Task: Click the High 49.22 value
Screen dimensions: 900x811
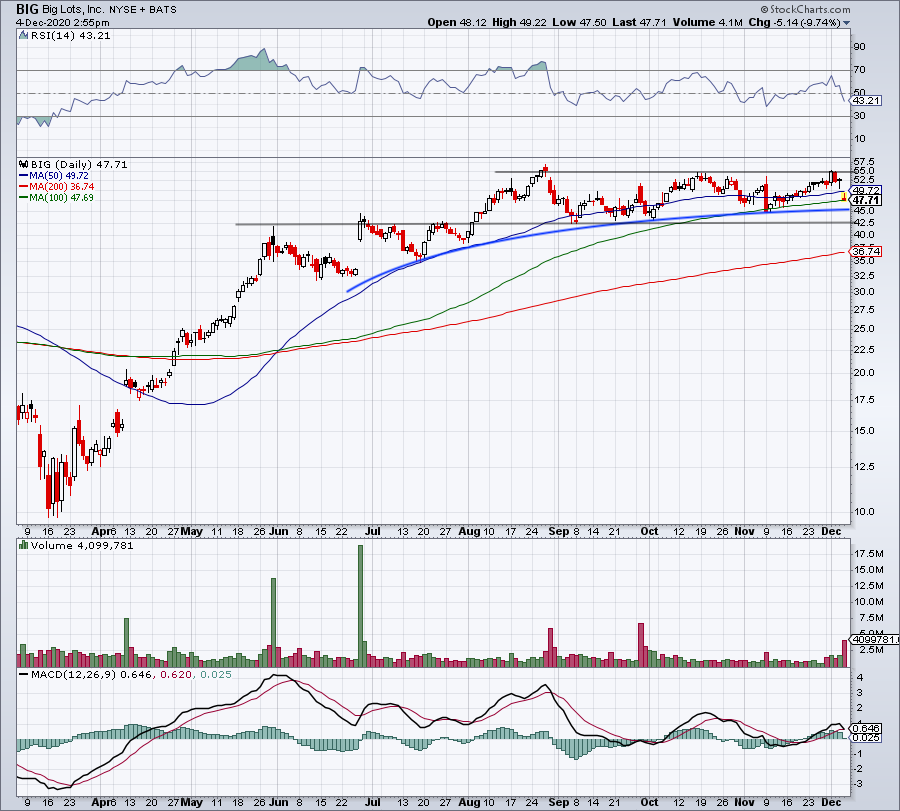Action: tap(519, 22)
